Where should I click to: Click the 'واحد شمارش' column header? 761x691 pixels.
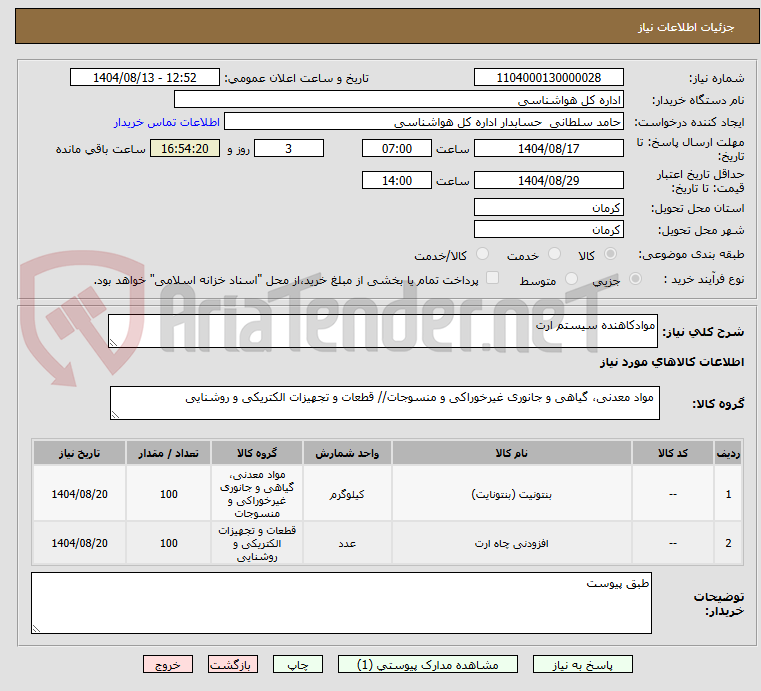click(x=347, y=453)
